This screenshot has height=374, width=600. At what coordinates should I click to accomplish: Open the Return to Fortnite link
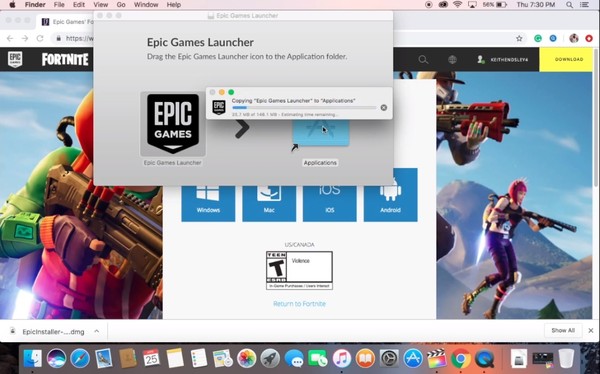(299, 304)
